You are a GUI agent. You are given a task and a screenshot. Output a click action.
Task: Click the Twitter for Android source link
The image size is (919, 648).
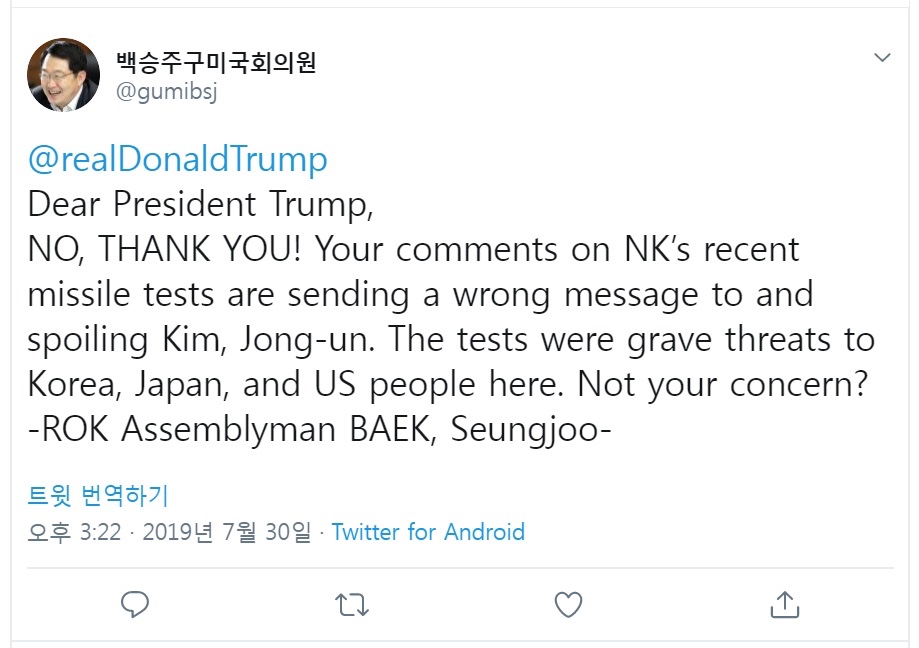tap(428, 532)
